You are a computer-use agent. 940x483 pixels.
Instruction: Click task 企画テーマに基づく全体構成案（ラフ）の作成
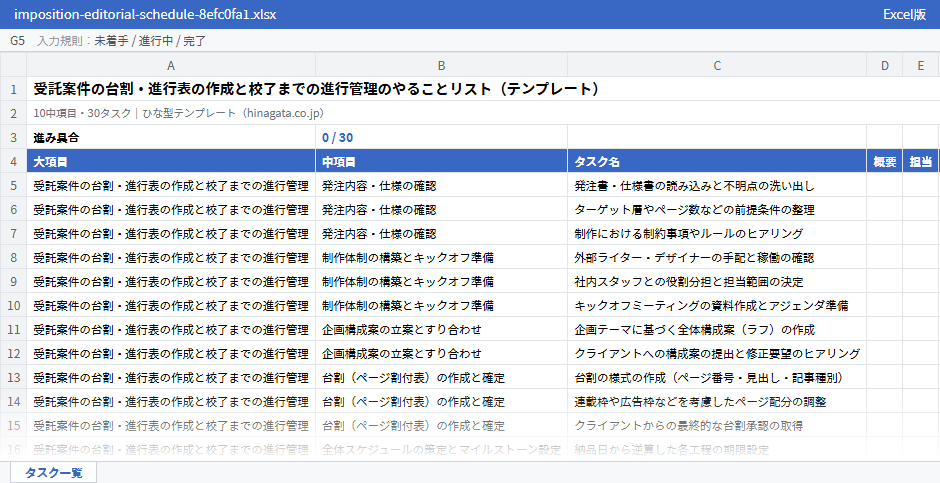pyautogui.click(x=717, y=330)
